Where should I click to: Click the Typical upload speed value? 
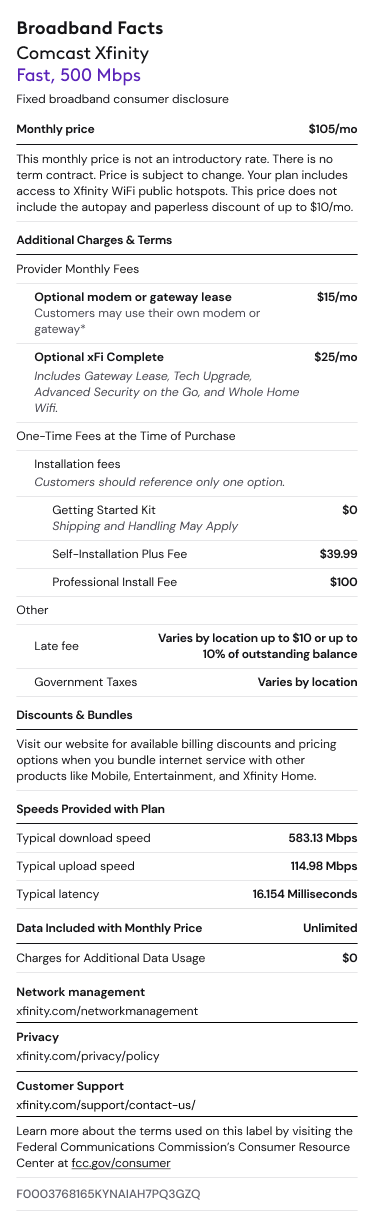tap(324, 866)
